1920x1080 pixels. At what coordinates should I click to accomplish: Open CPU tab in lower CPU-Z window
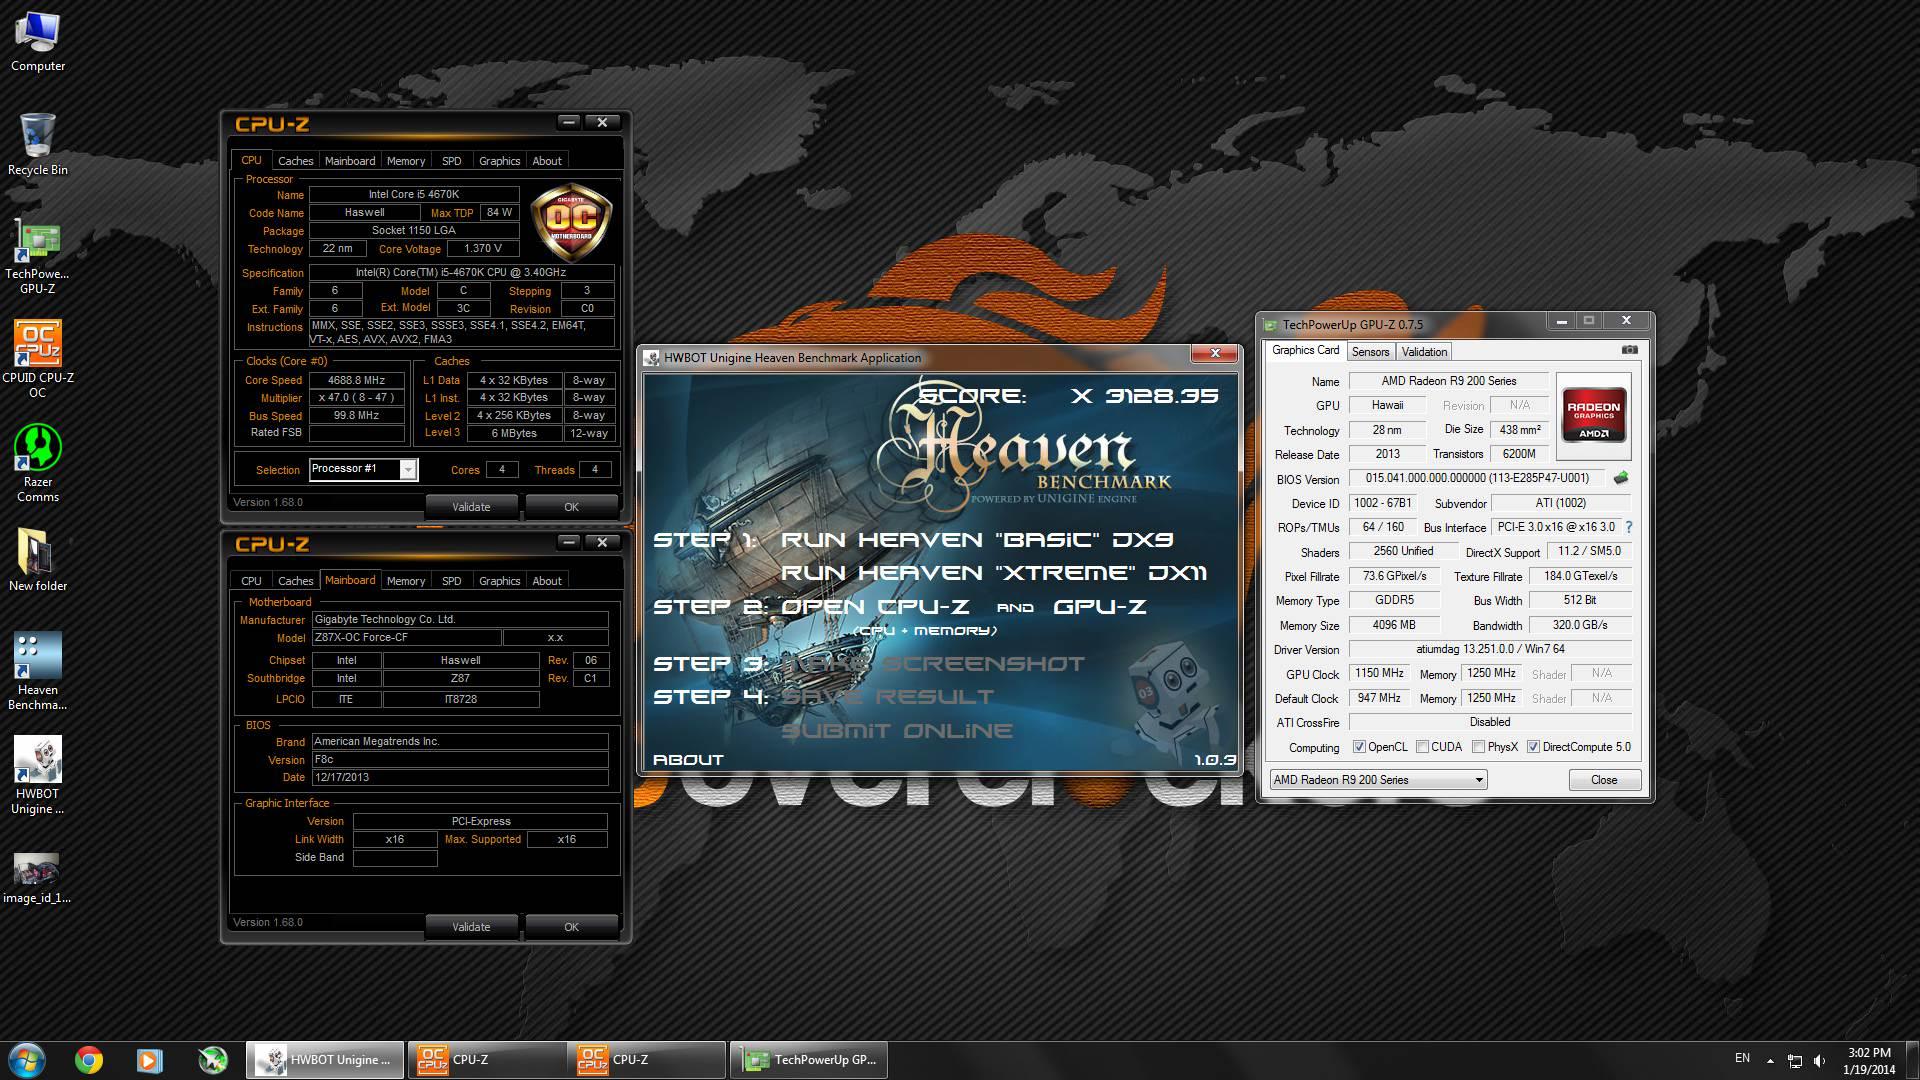pos(251,581)
